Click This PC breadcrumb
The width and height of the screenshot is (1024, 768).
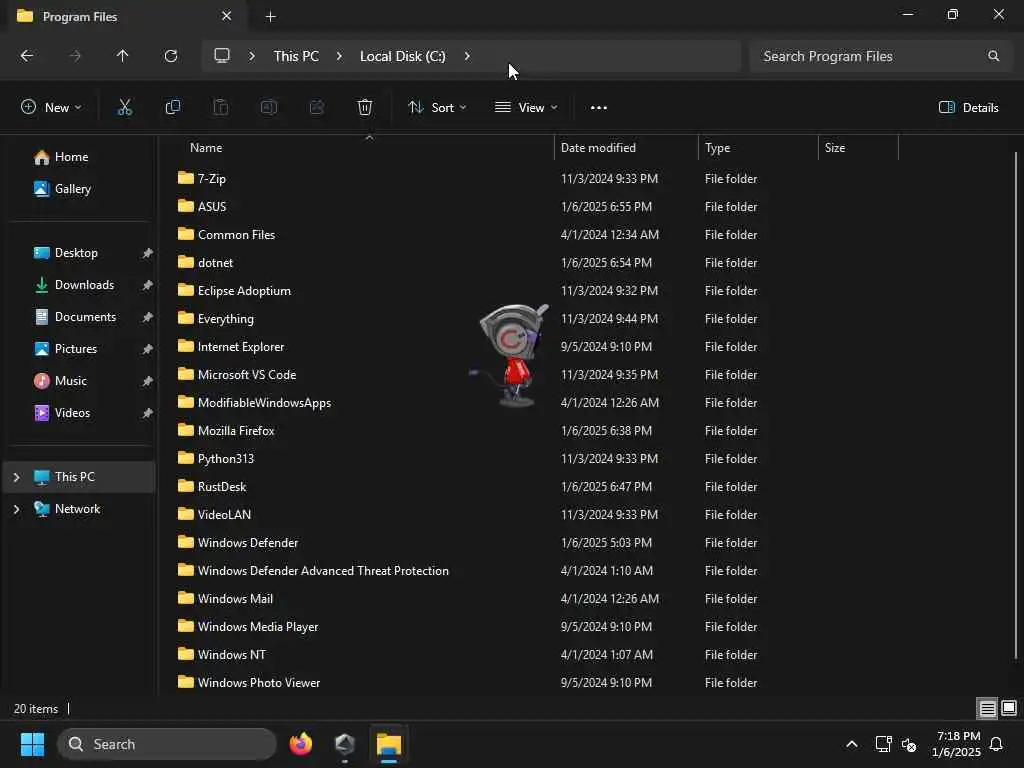coord(296,56)
